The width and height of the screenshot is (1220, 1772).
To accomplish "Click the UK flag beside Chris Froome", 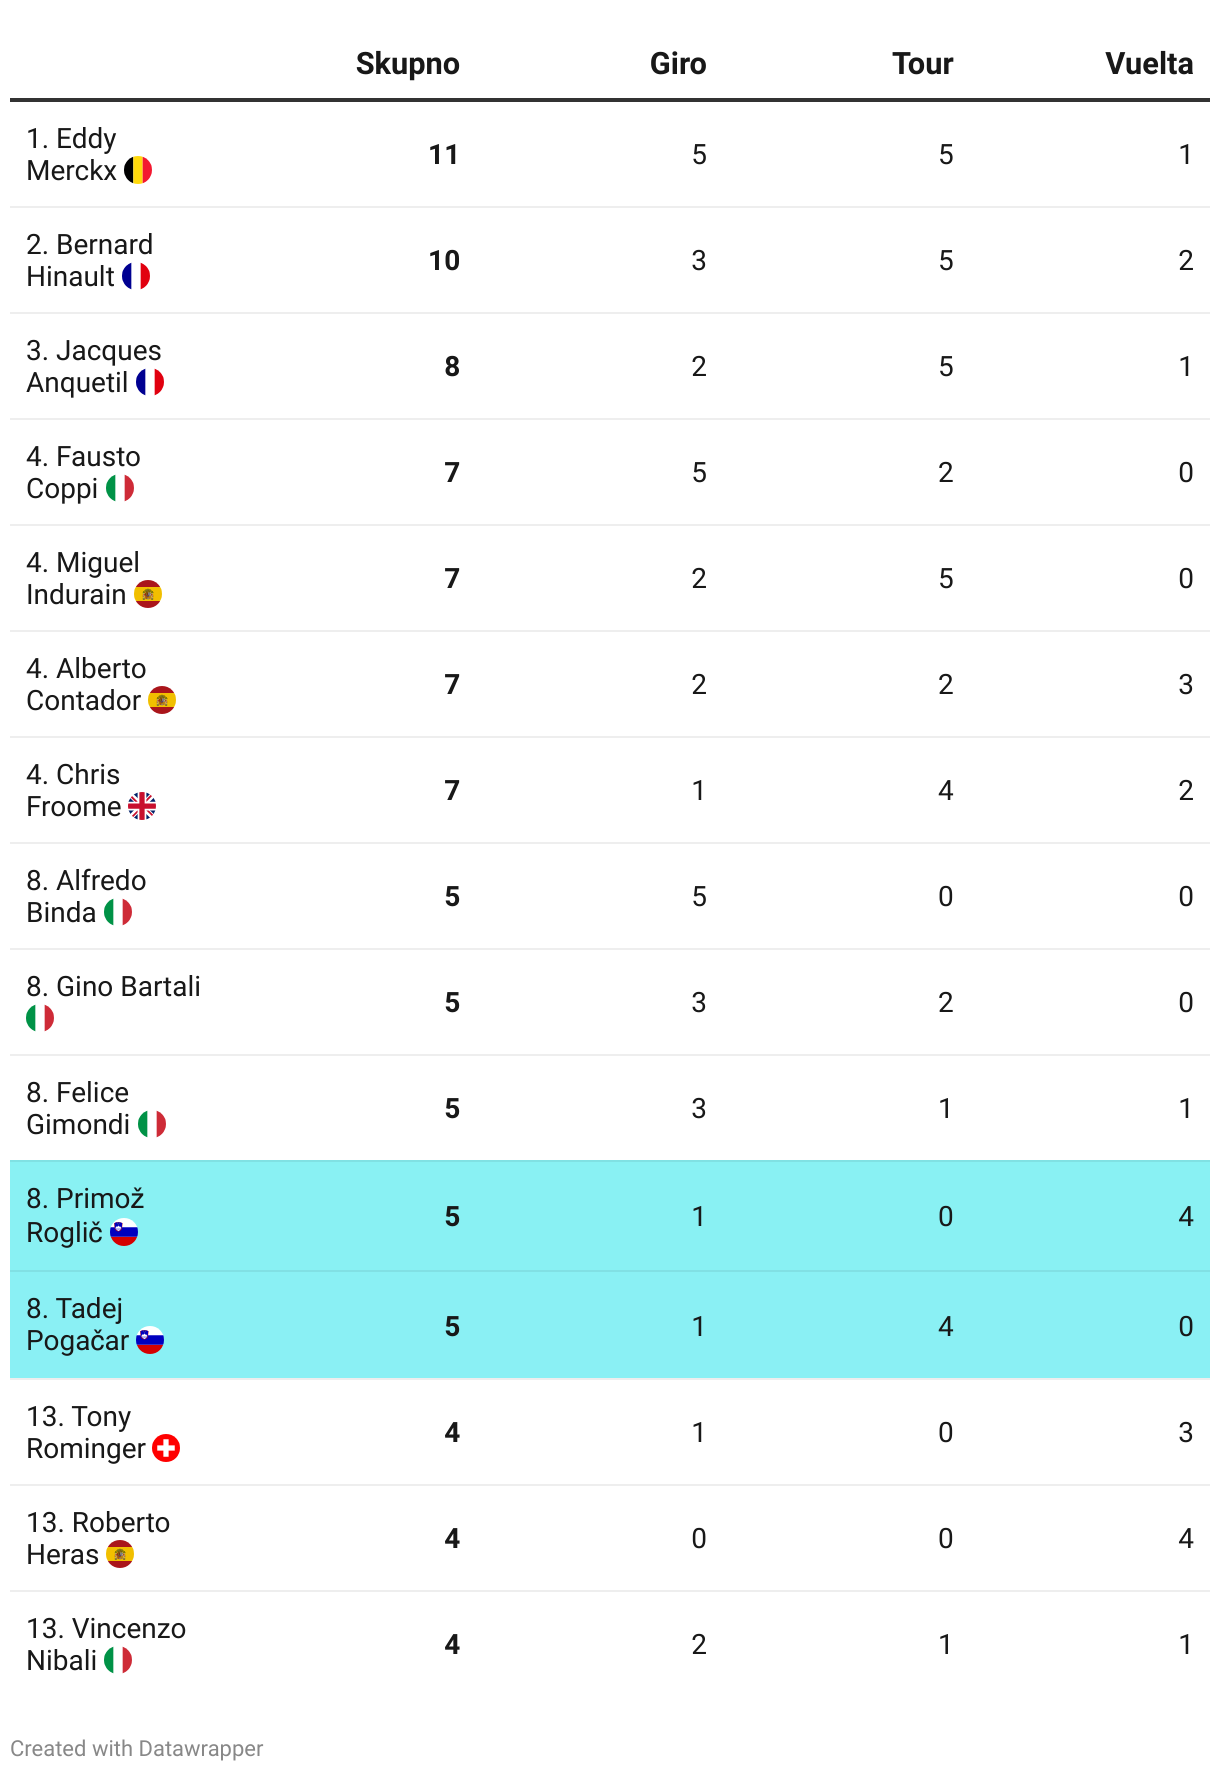I will [x=142, y=806].
